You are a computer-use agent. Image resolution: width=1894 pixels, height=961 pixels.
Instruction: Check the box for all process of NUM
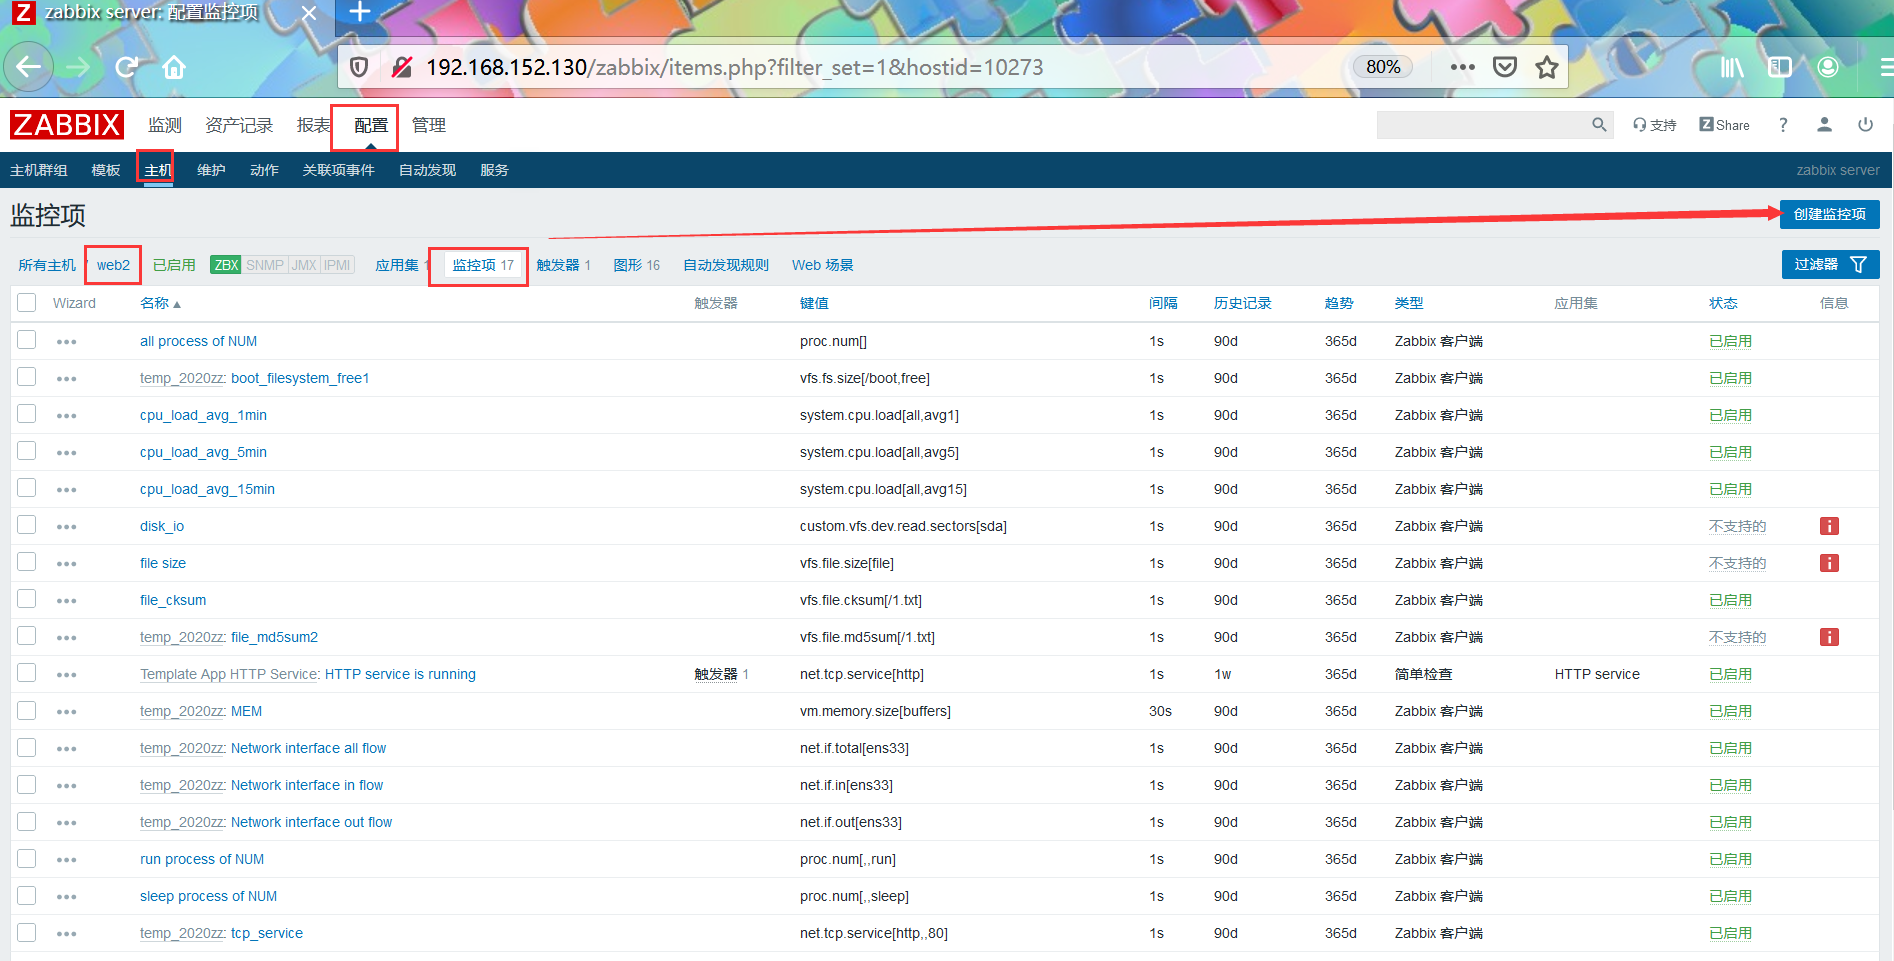[x=27, y=339]
